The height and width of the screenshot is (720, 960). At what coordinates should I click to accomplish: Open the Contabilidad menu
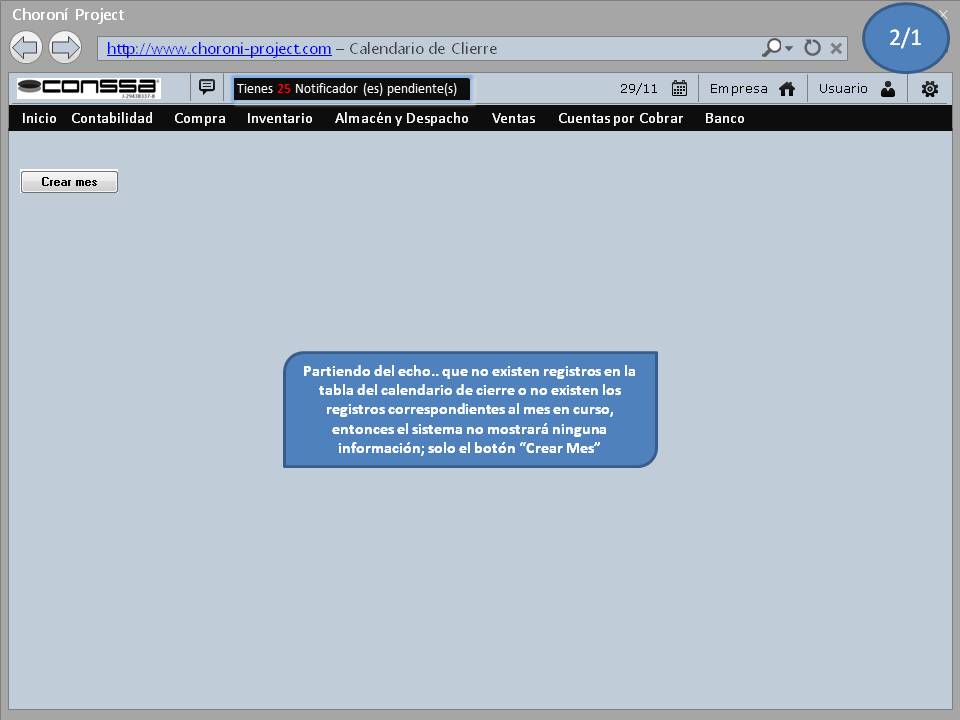pyautogui.click(x=112, y=118)
